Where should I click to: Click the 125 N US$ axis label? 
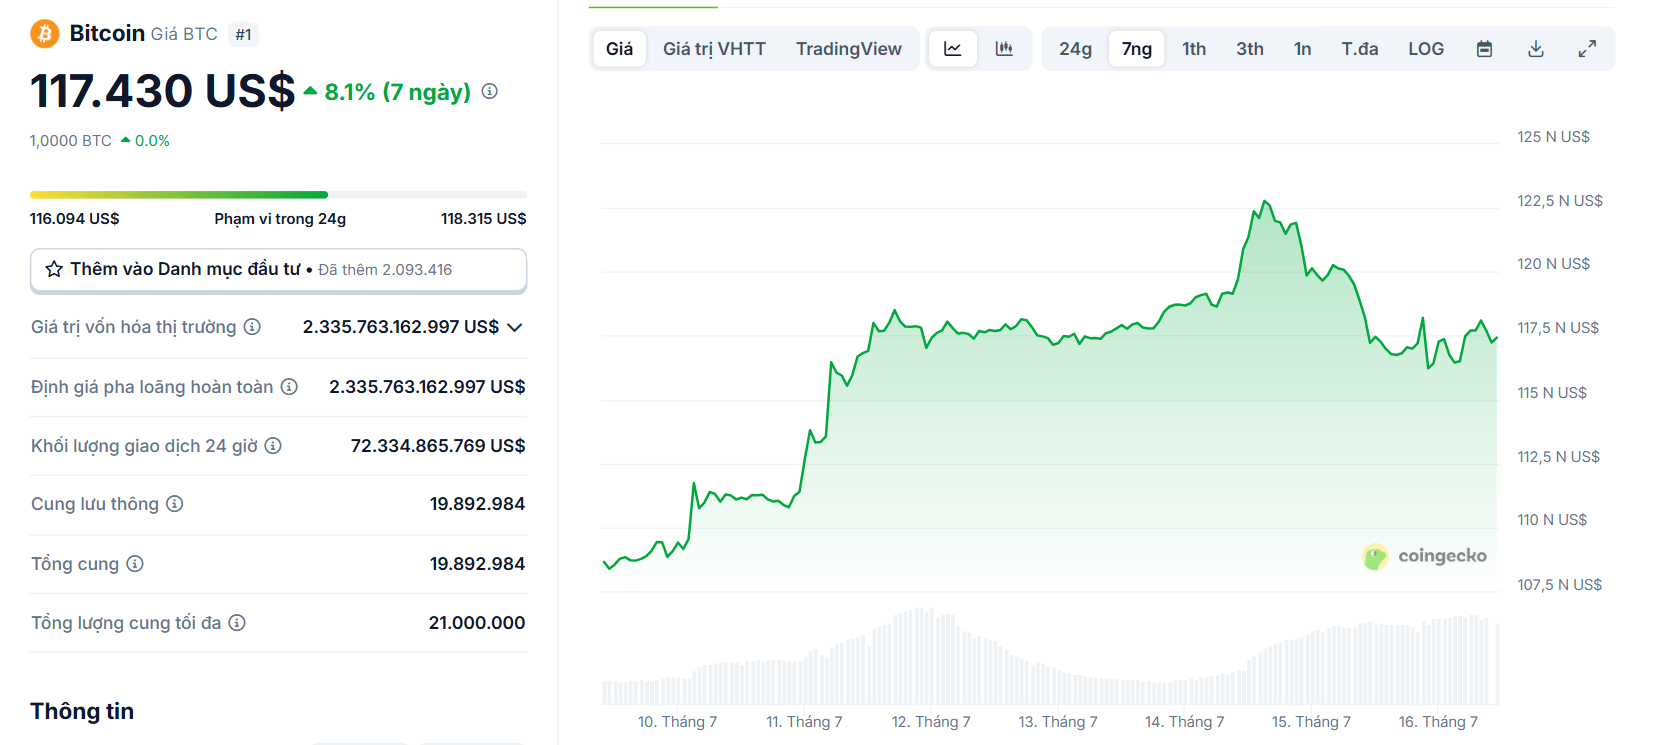pyautogui.click(x=1553, y=137)
